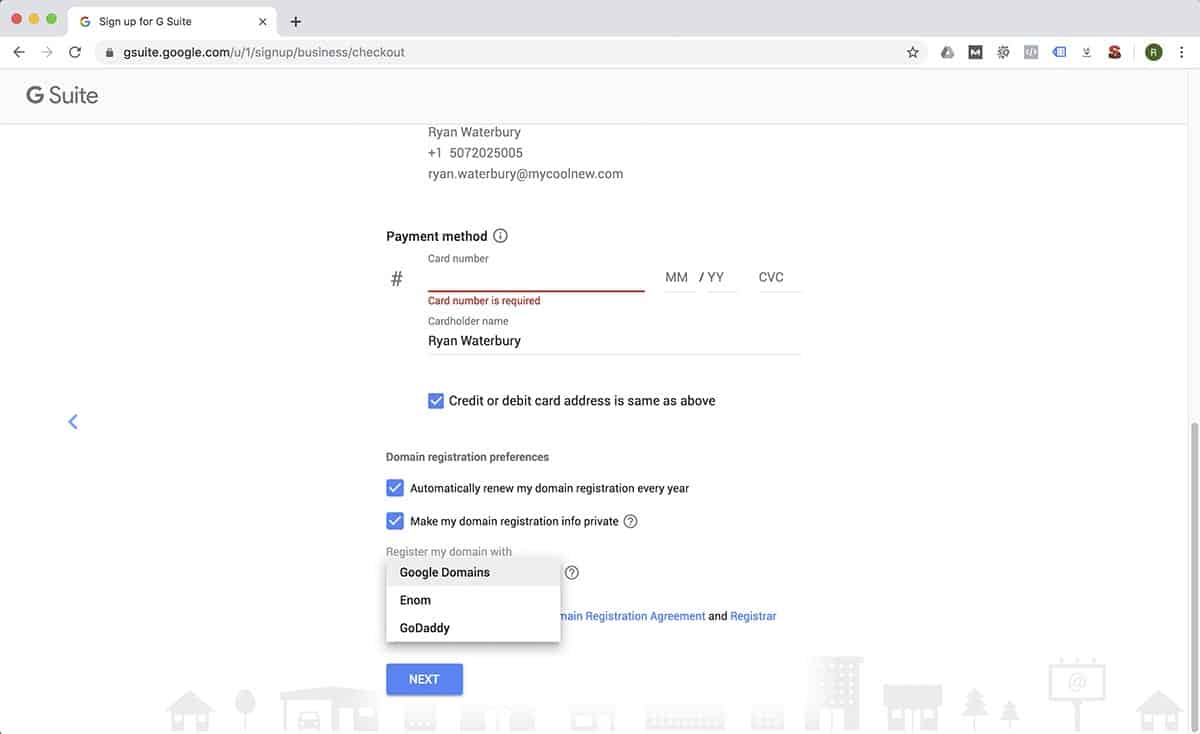This screenshot has height=734, width=1200.
Task: Open the Google Drive extension icon
Action: click(x=947, y=52)
